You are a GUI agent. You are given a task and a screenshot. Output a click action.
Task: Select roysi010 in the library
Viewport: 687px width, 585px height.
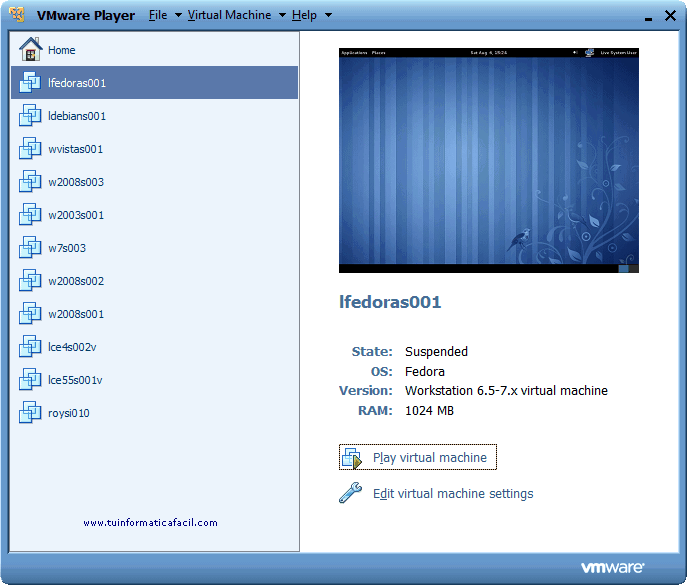click(x=154, y=413)
